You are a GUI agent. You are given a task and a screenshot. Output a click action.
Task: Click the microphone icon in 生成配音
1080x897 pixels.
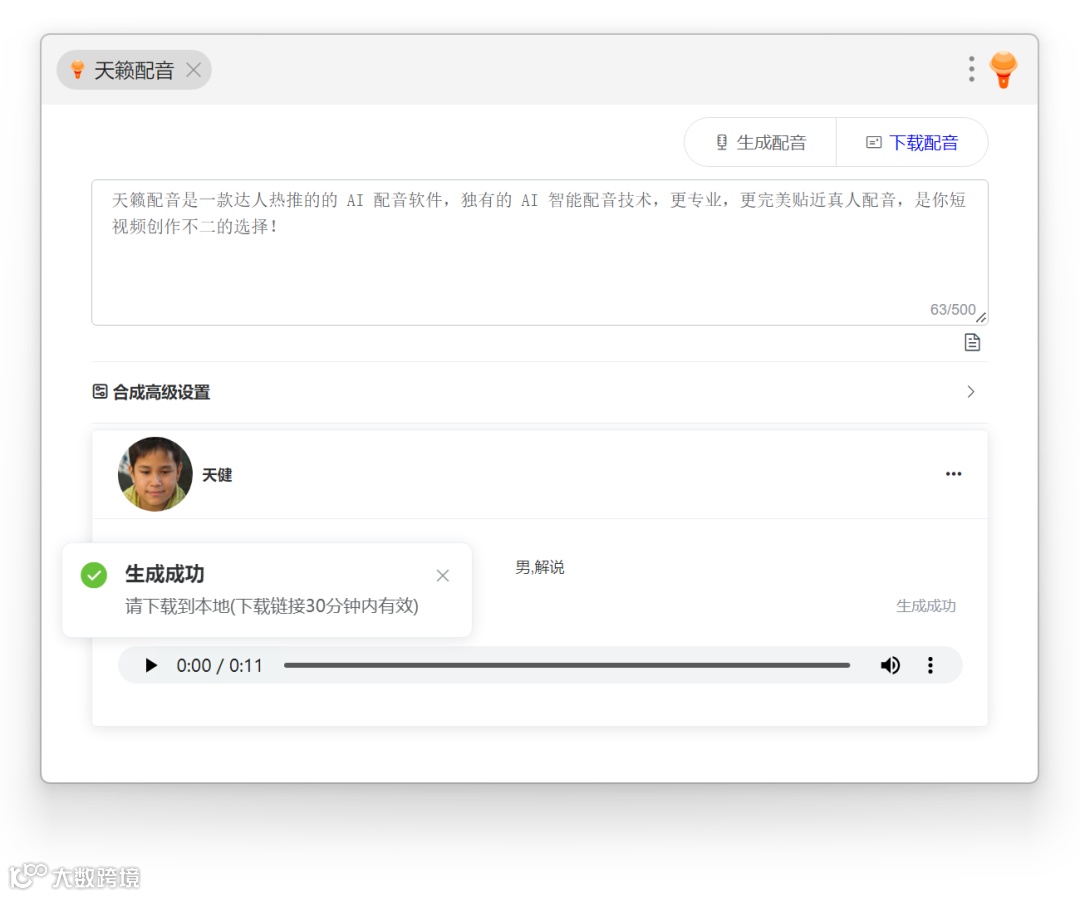point(721,143)
